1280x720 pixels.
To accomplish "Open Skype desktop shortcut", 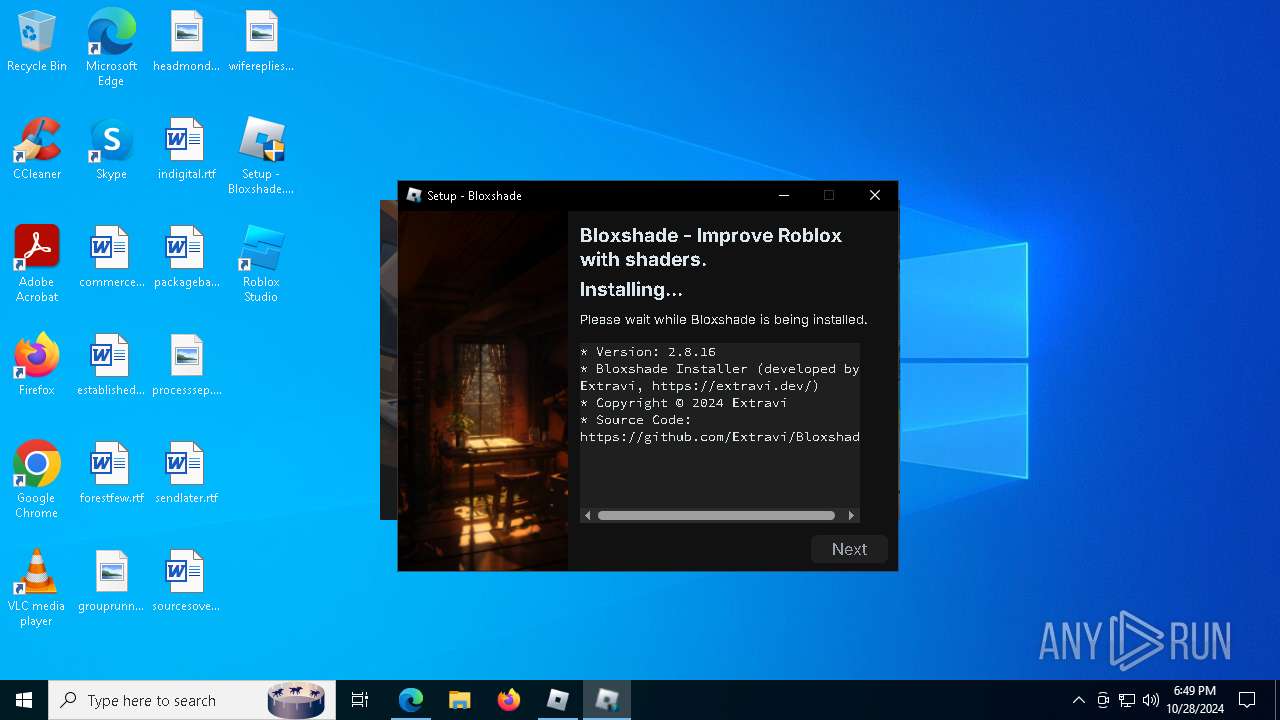I will pos(111,150).
